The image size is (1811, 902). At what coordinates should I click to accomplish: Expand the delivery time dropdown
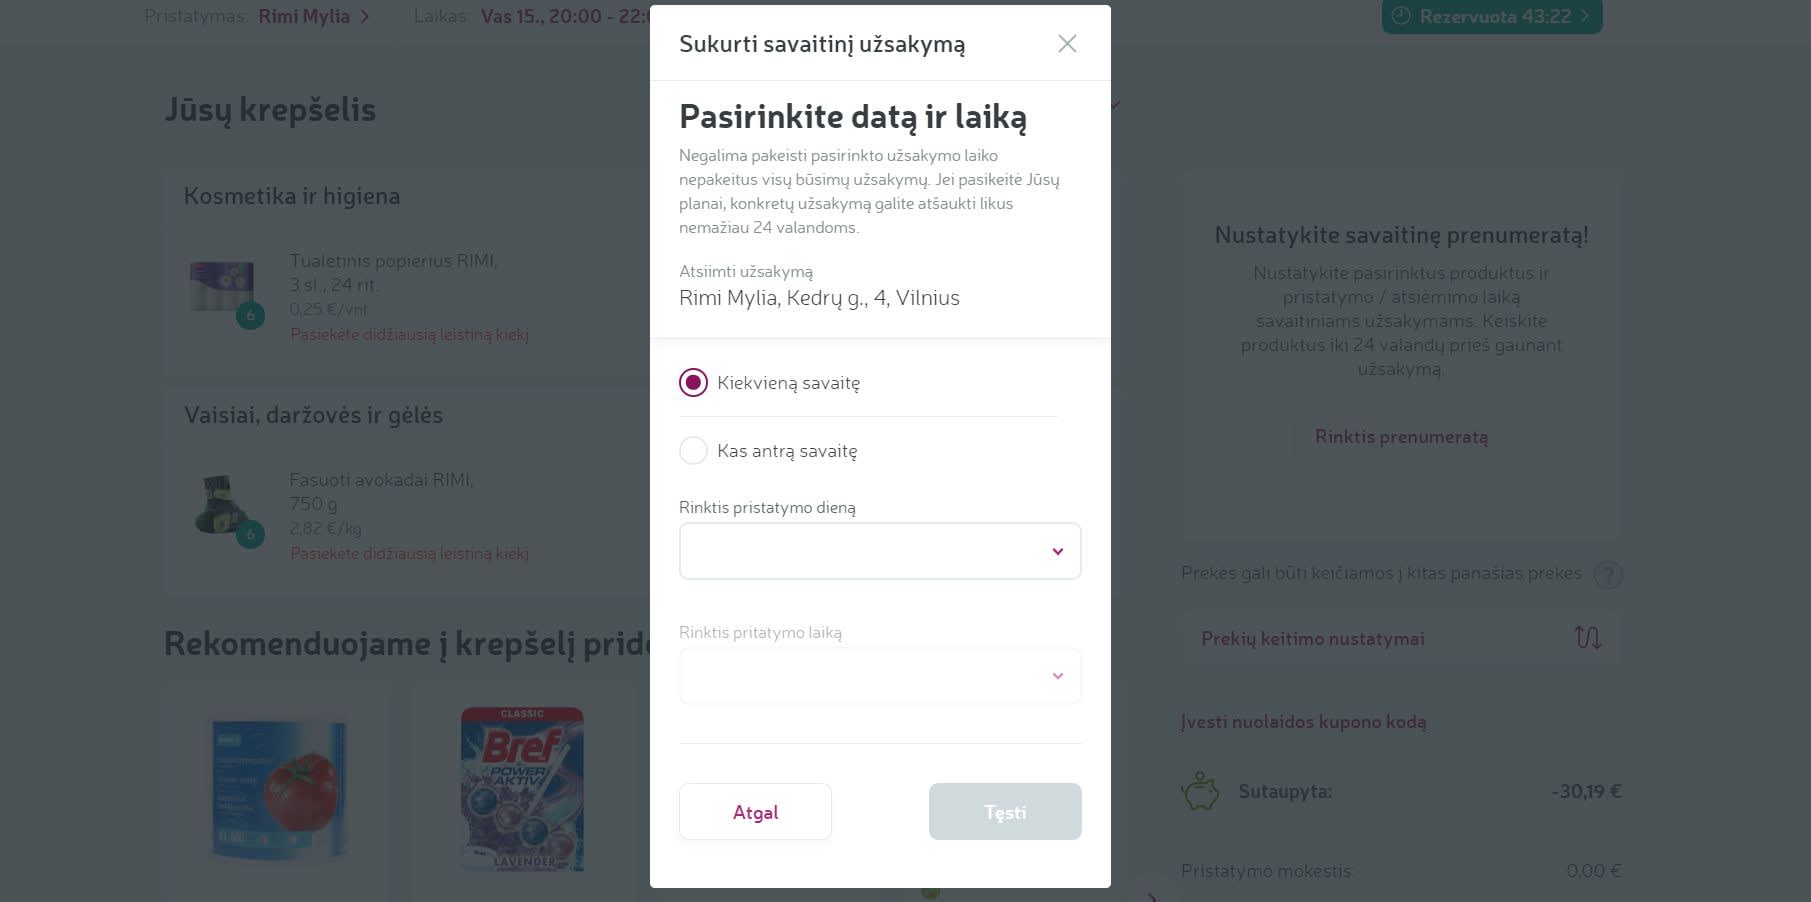[880, 676]
